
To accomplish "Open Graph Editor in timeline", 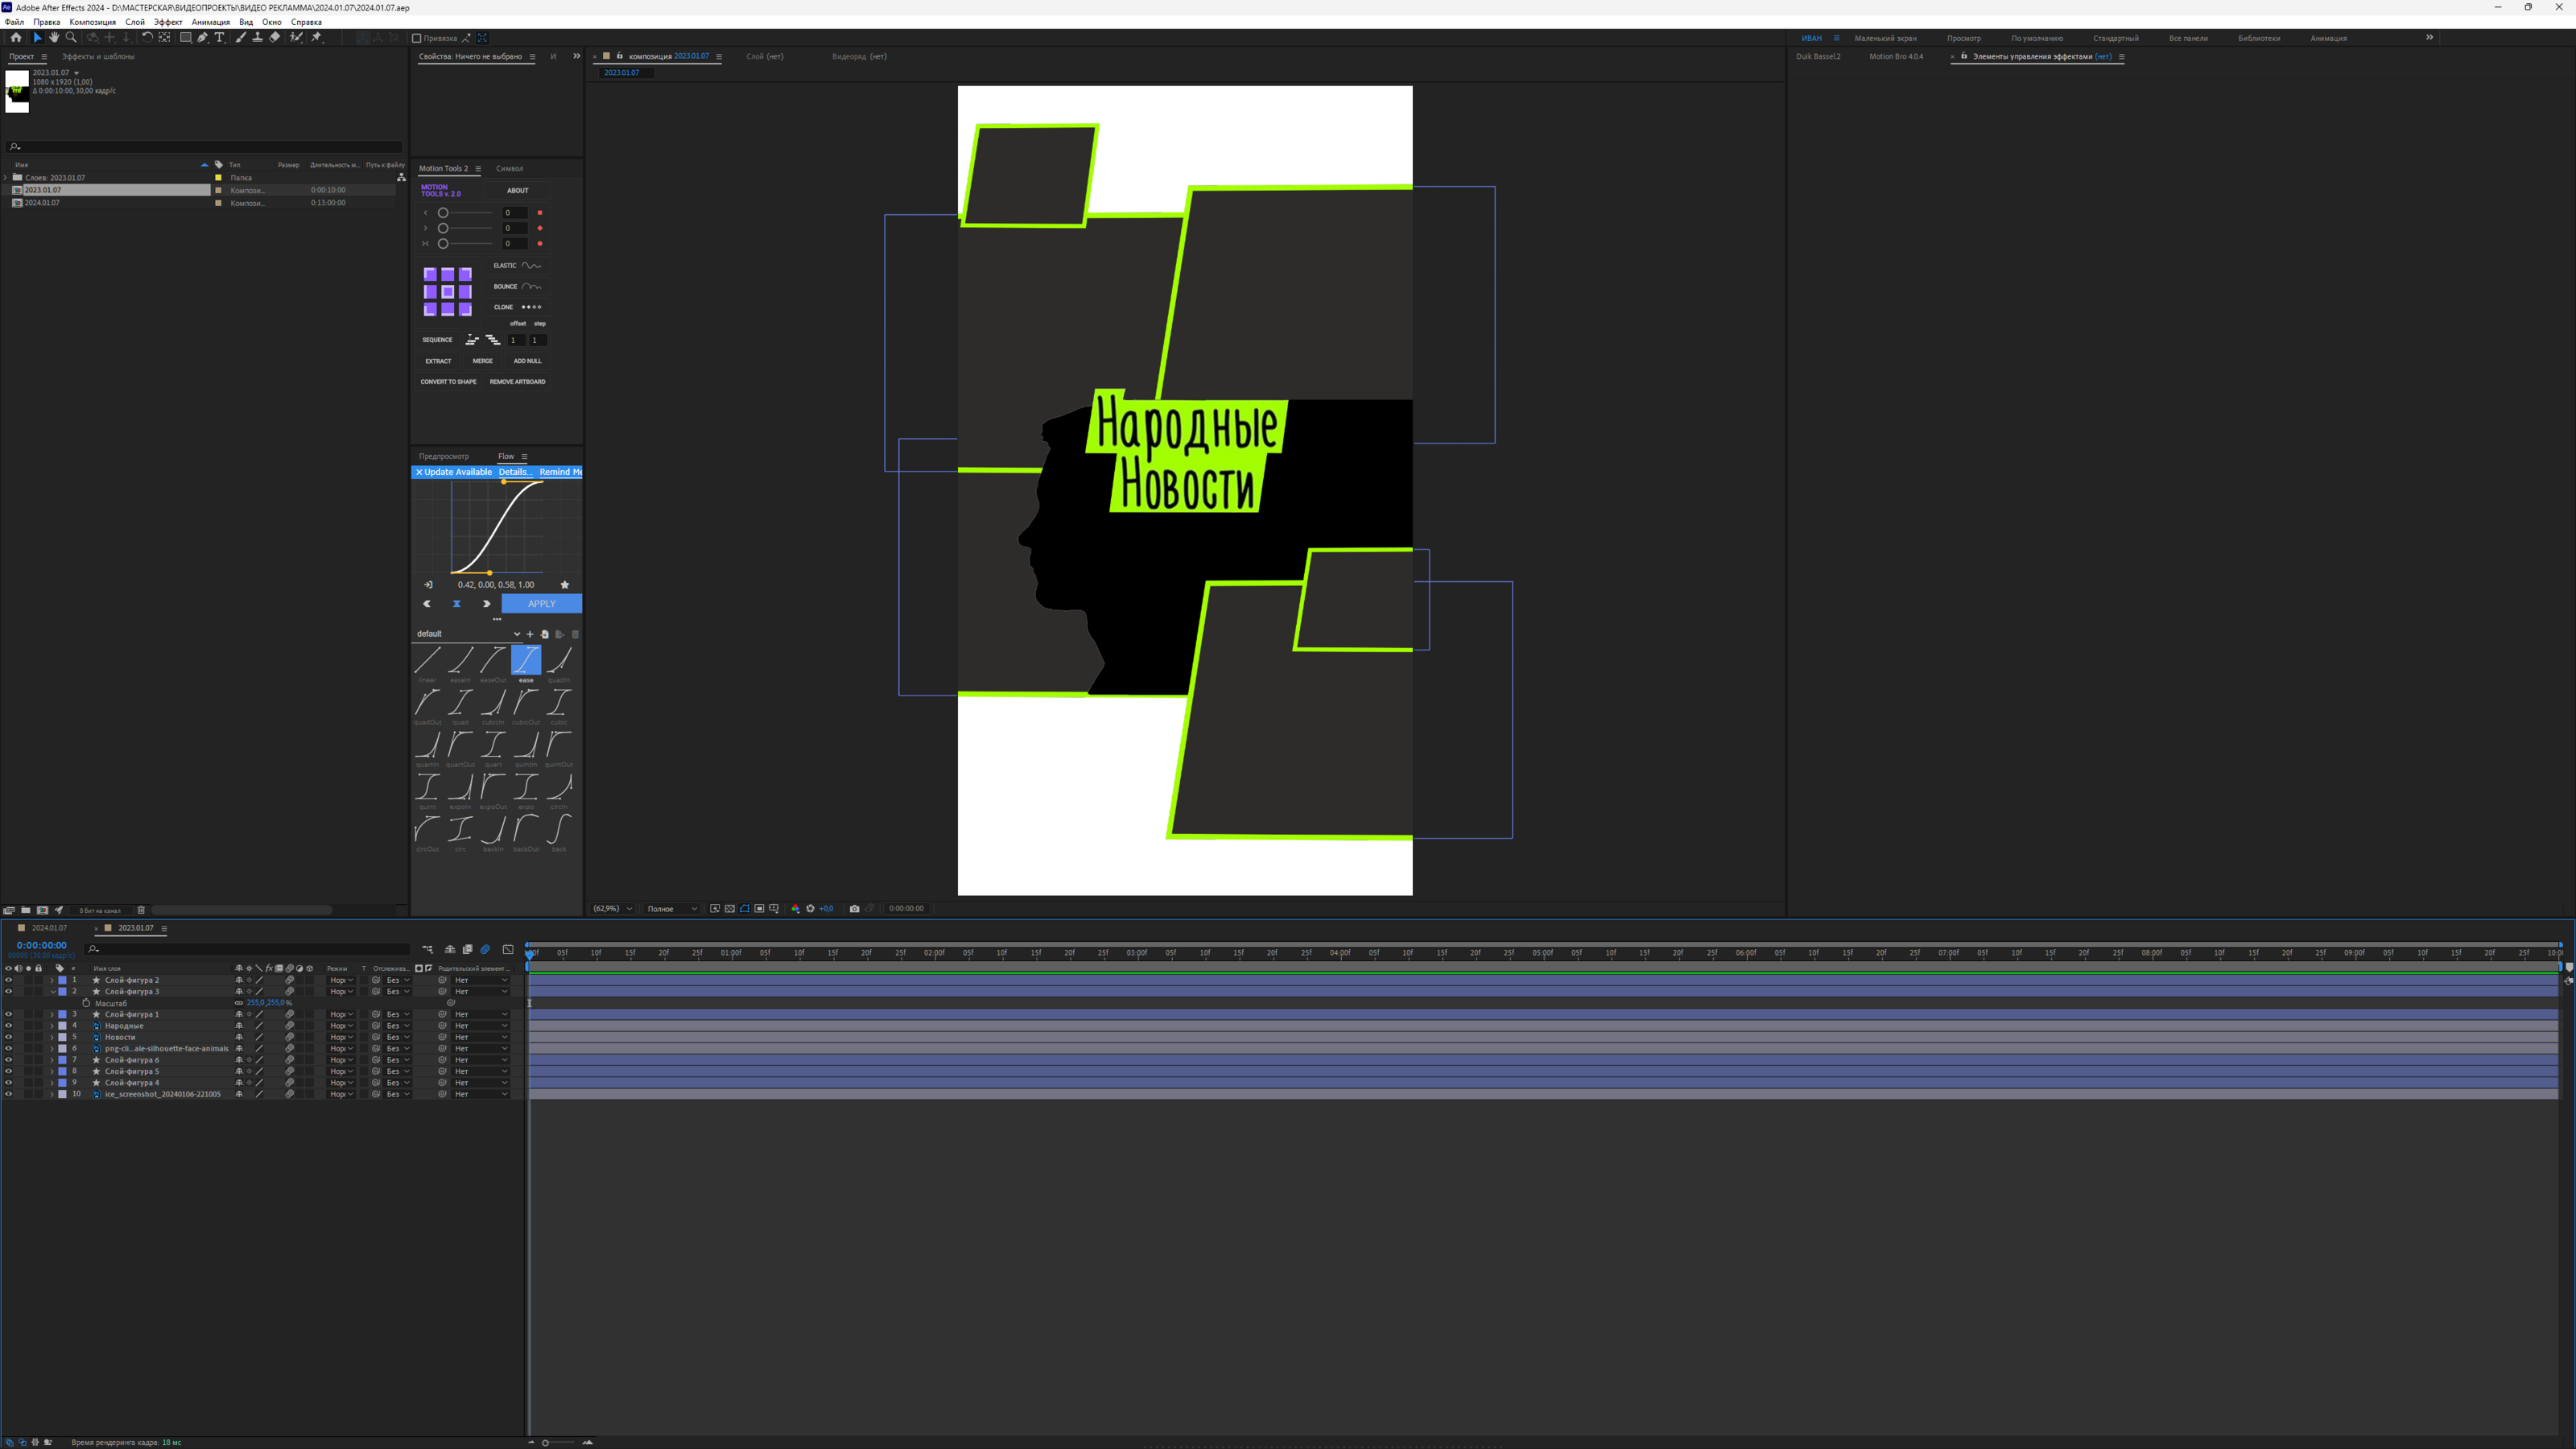I will 507,949.
